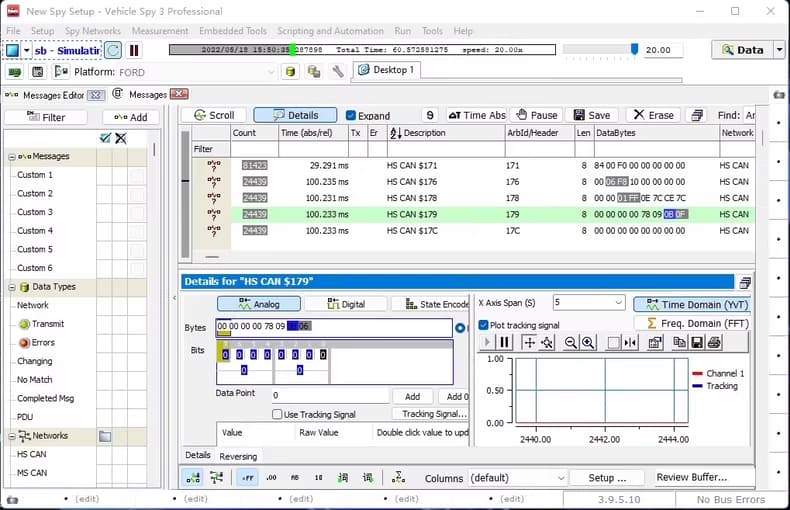This screenshot has height=510, width=790.
Task: Click the pause simulation icon in the top toolbar
Action: (134, 50)
